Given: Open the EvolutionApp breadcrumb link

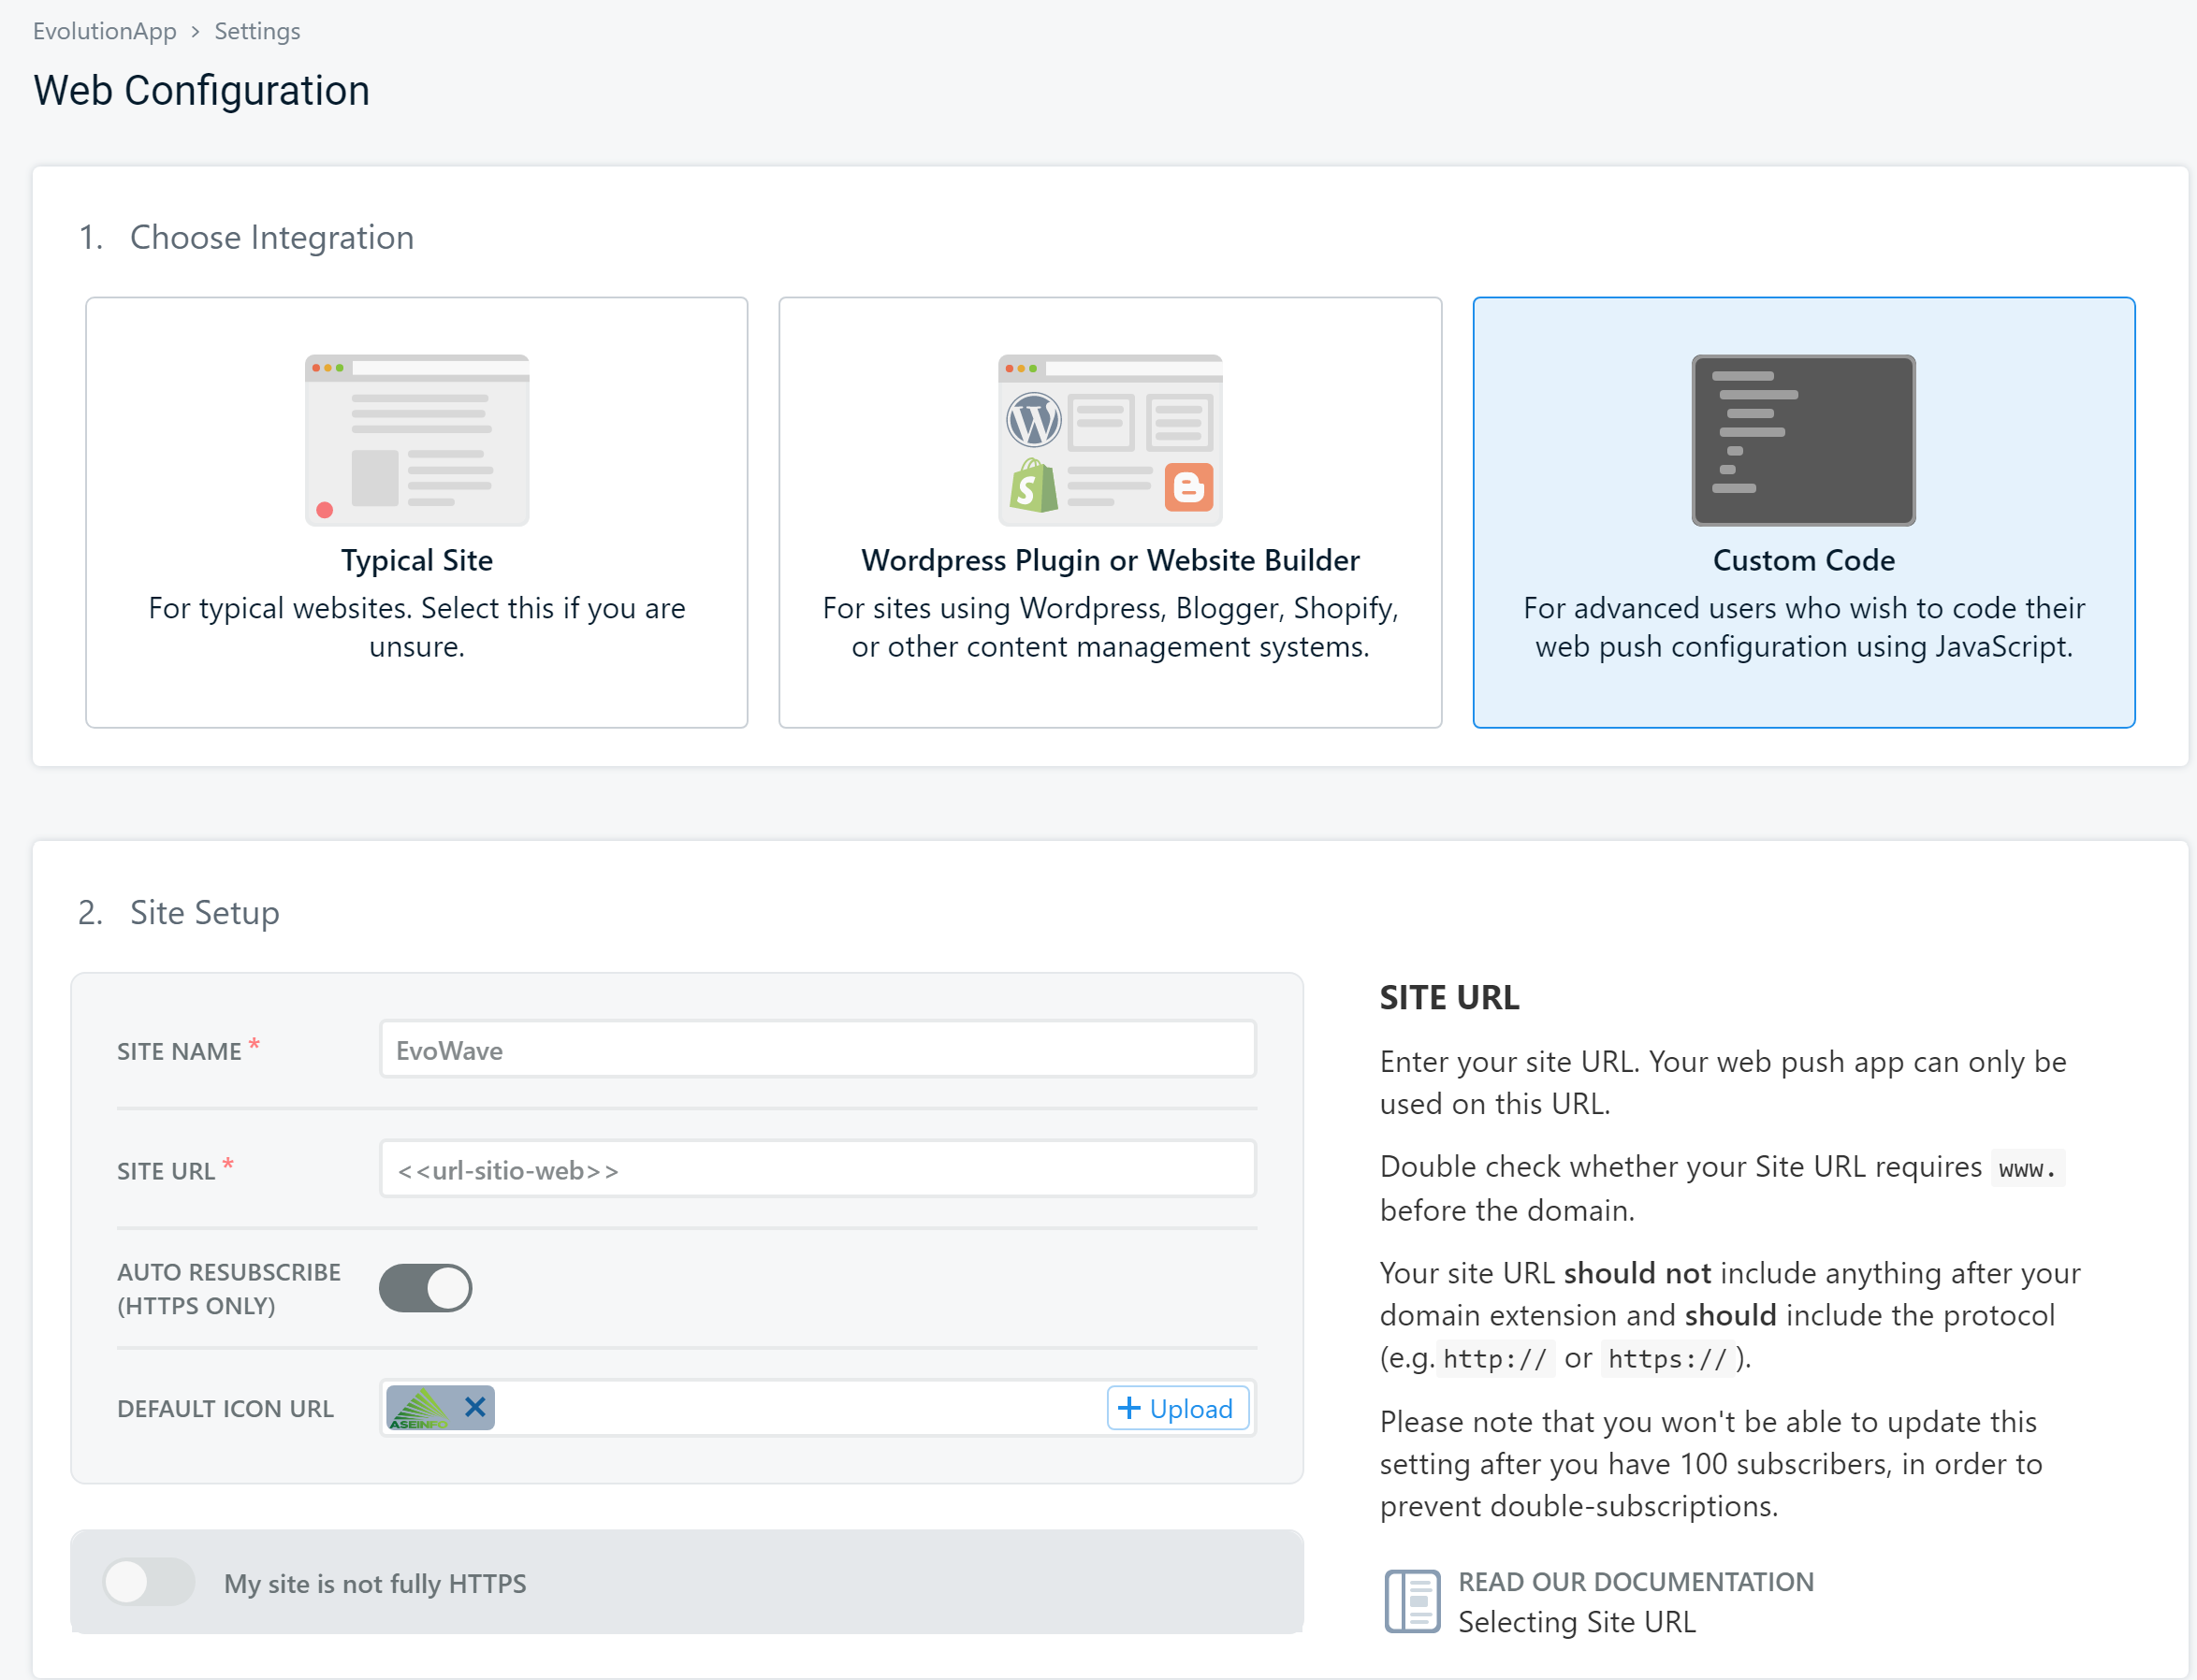Looking at the screenshot, I should click(105, 31).
